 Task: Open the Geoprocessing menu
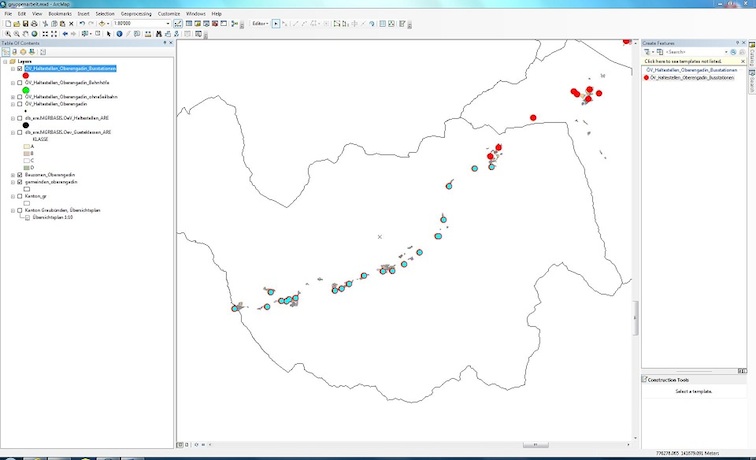(x=135, y=13)
